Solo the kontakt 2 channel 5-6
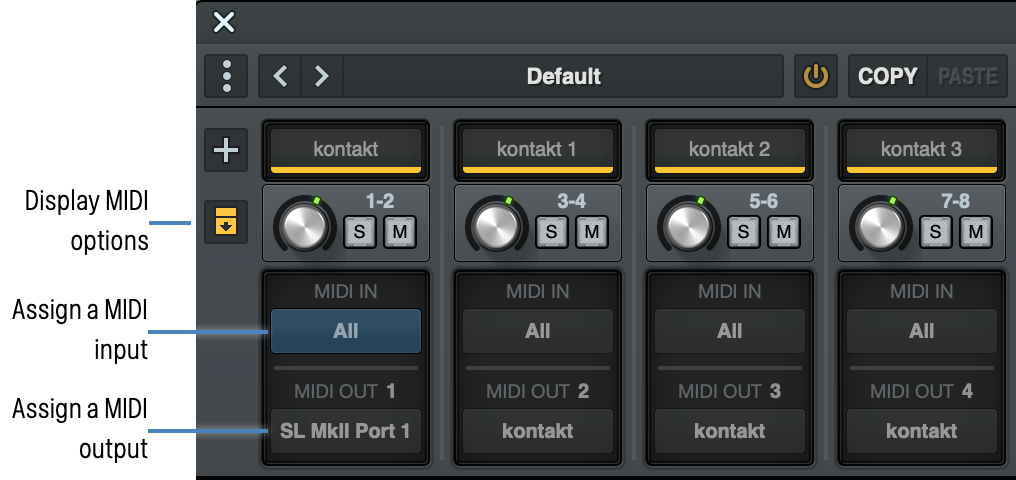 pos(744,232)
